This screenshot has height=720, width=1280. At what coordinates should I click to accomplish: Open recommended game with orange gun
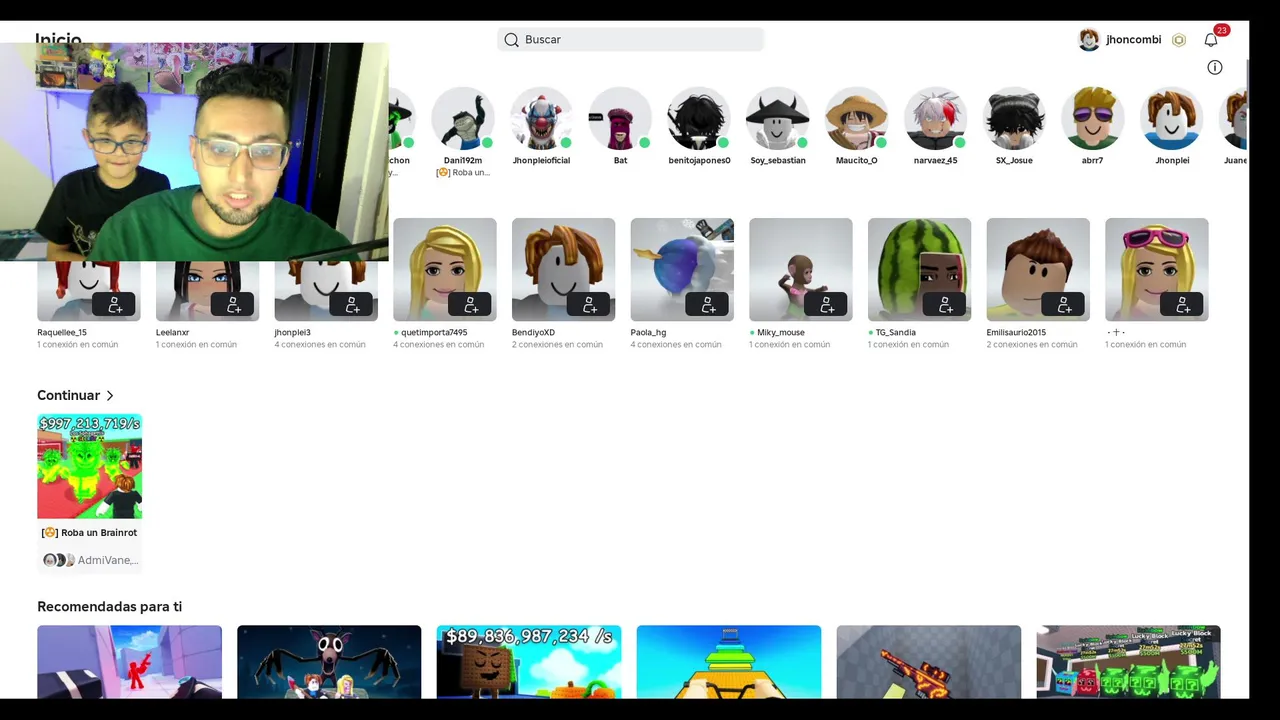tap(928, 662)
